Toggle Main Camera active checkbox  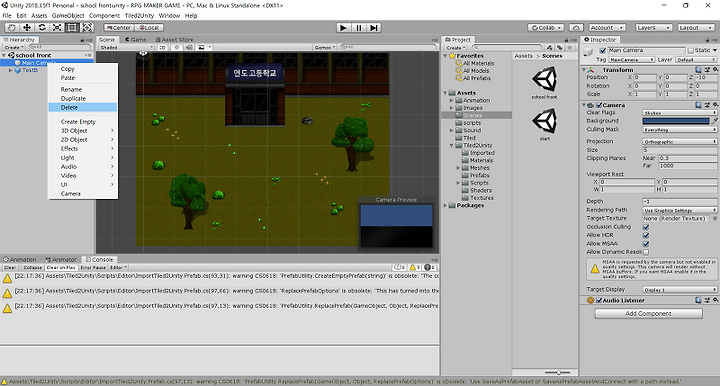[x=603, y=50]
